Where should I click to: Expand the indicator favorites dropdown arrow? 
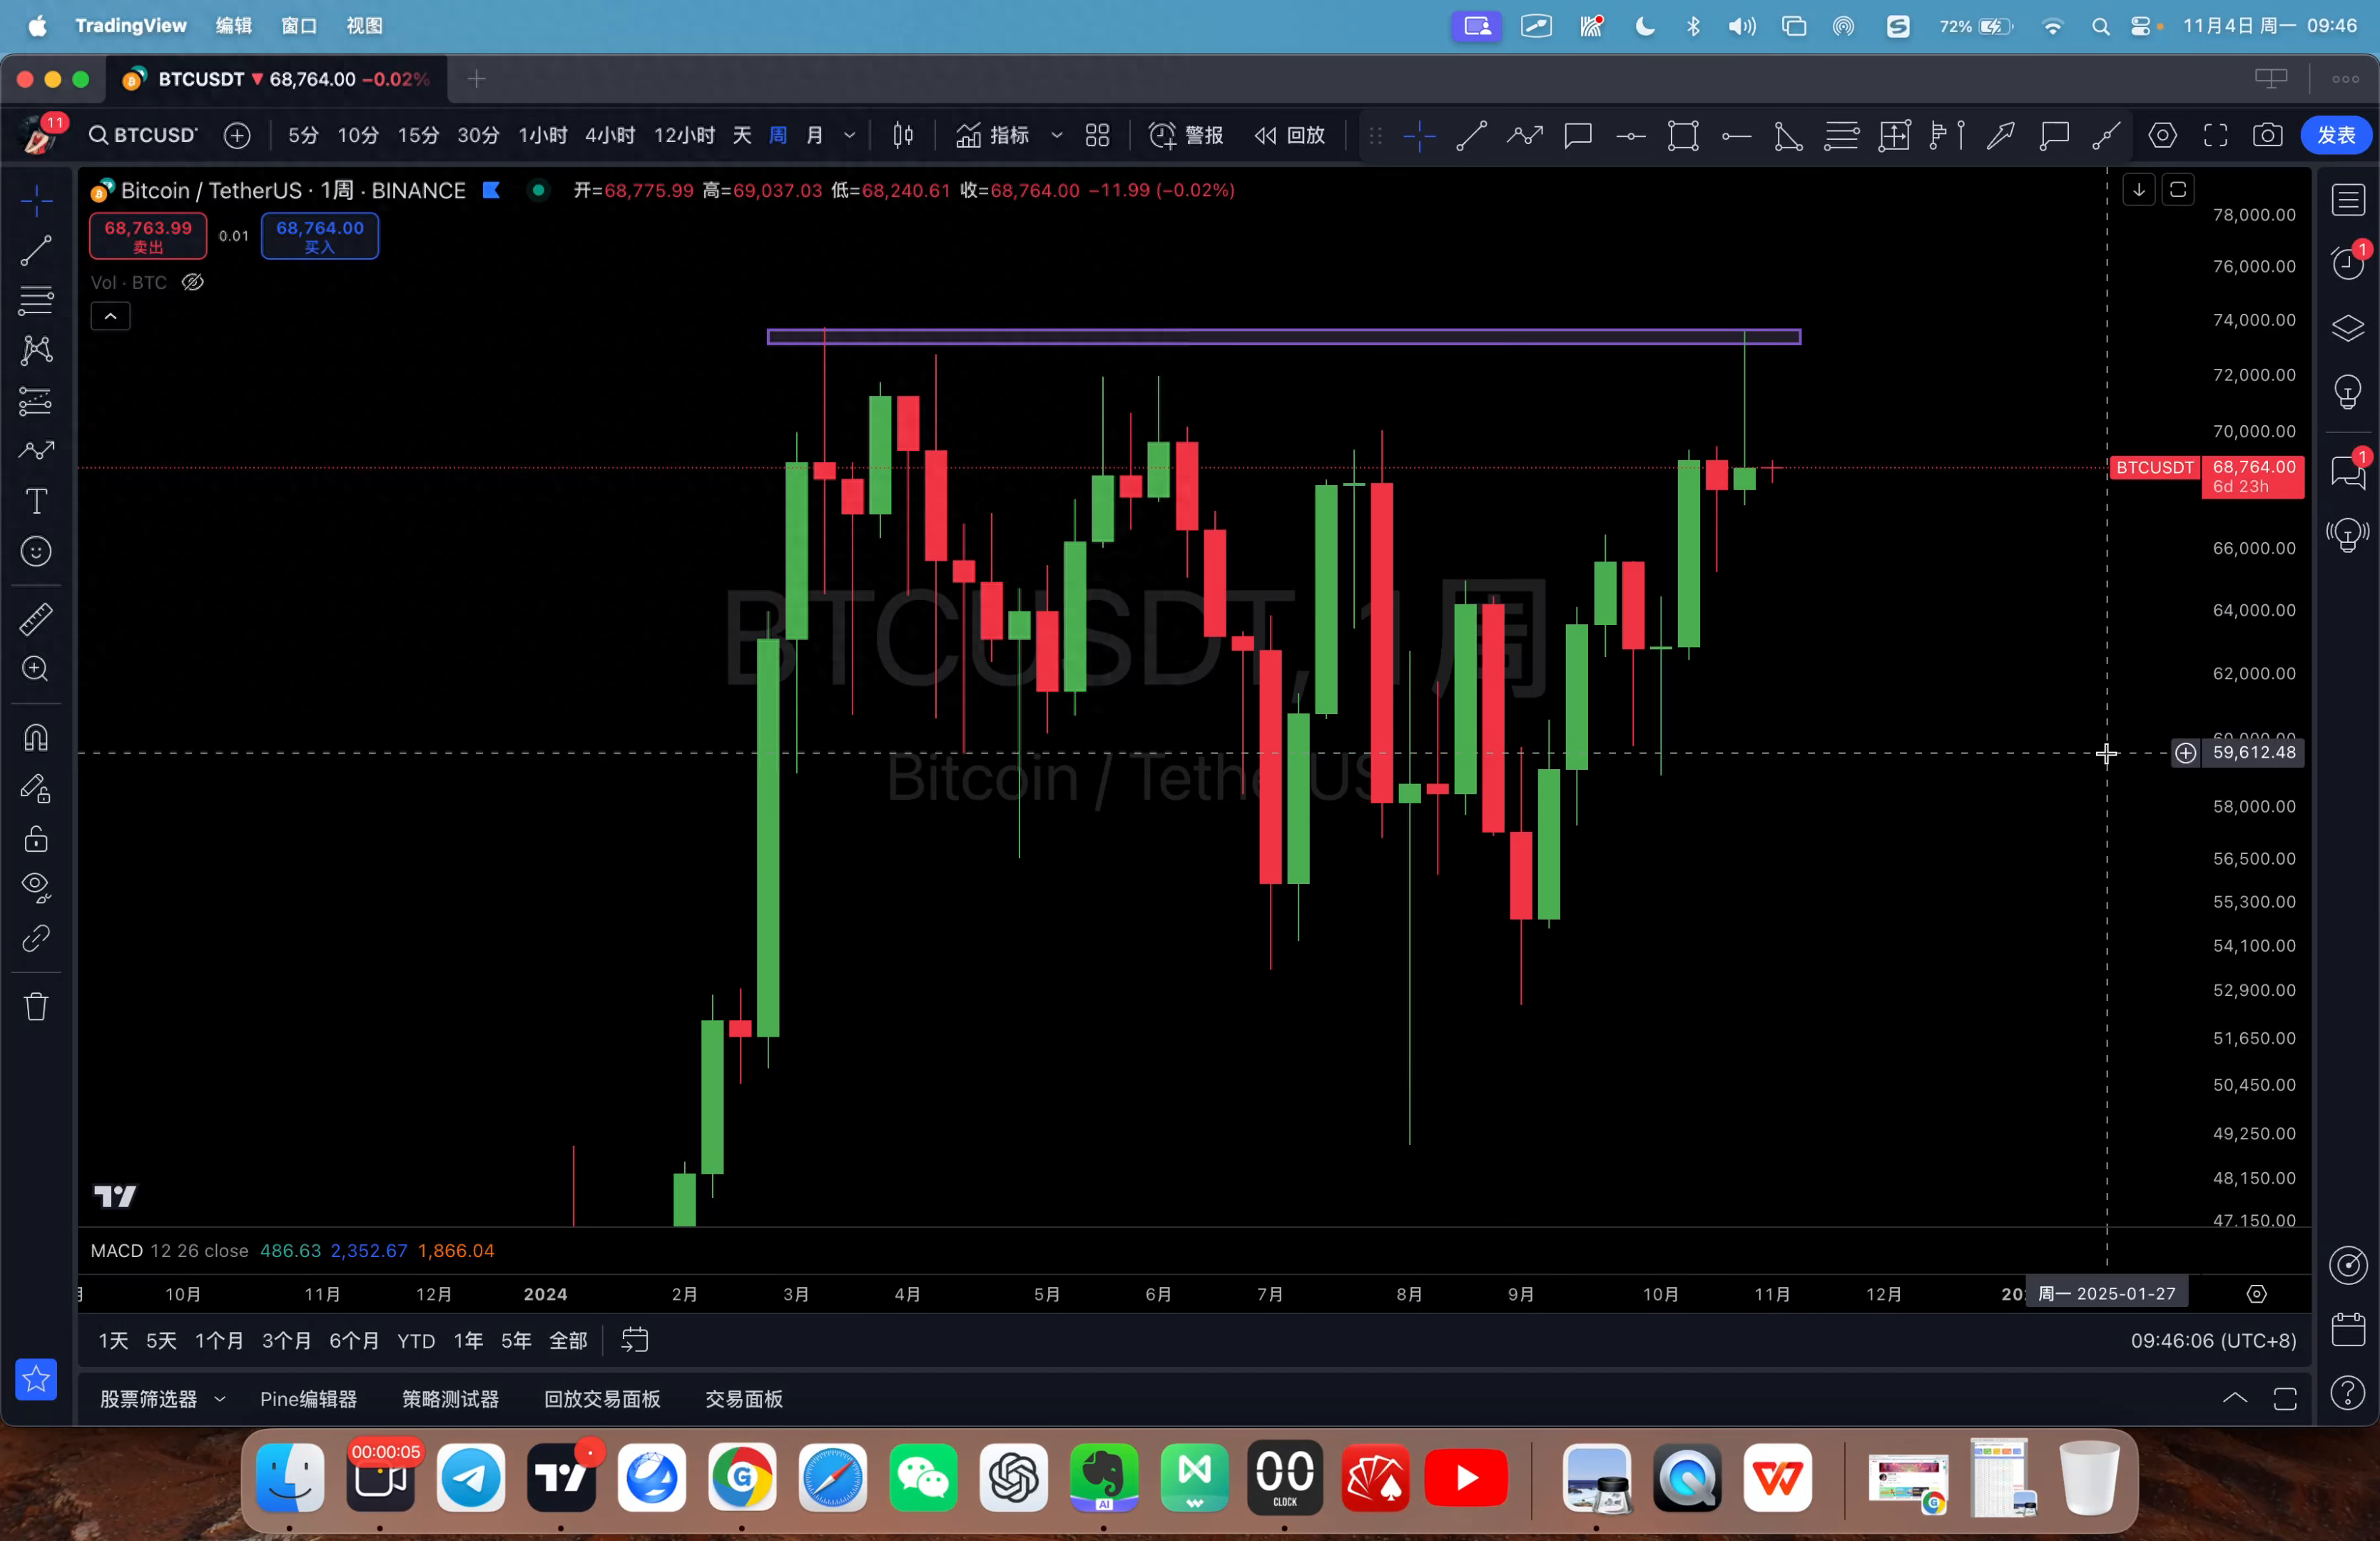tap(1057, 135)
